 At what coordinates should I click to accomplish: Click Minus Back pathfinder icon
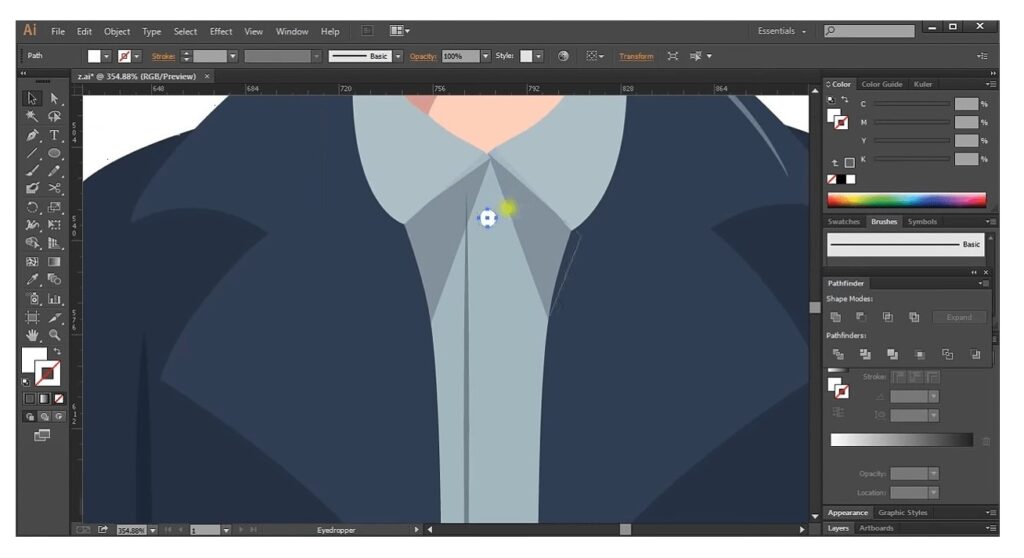[x=975, y=355]
